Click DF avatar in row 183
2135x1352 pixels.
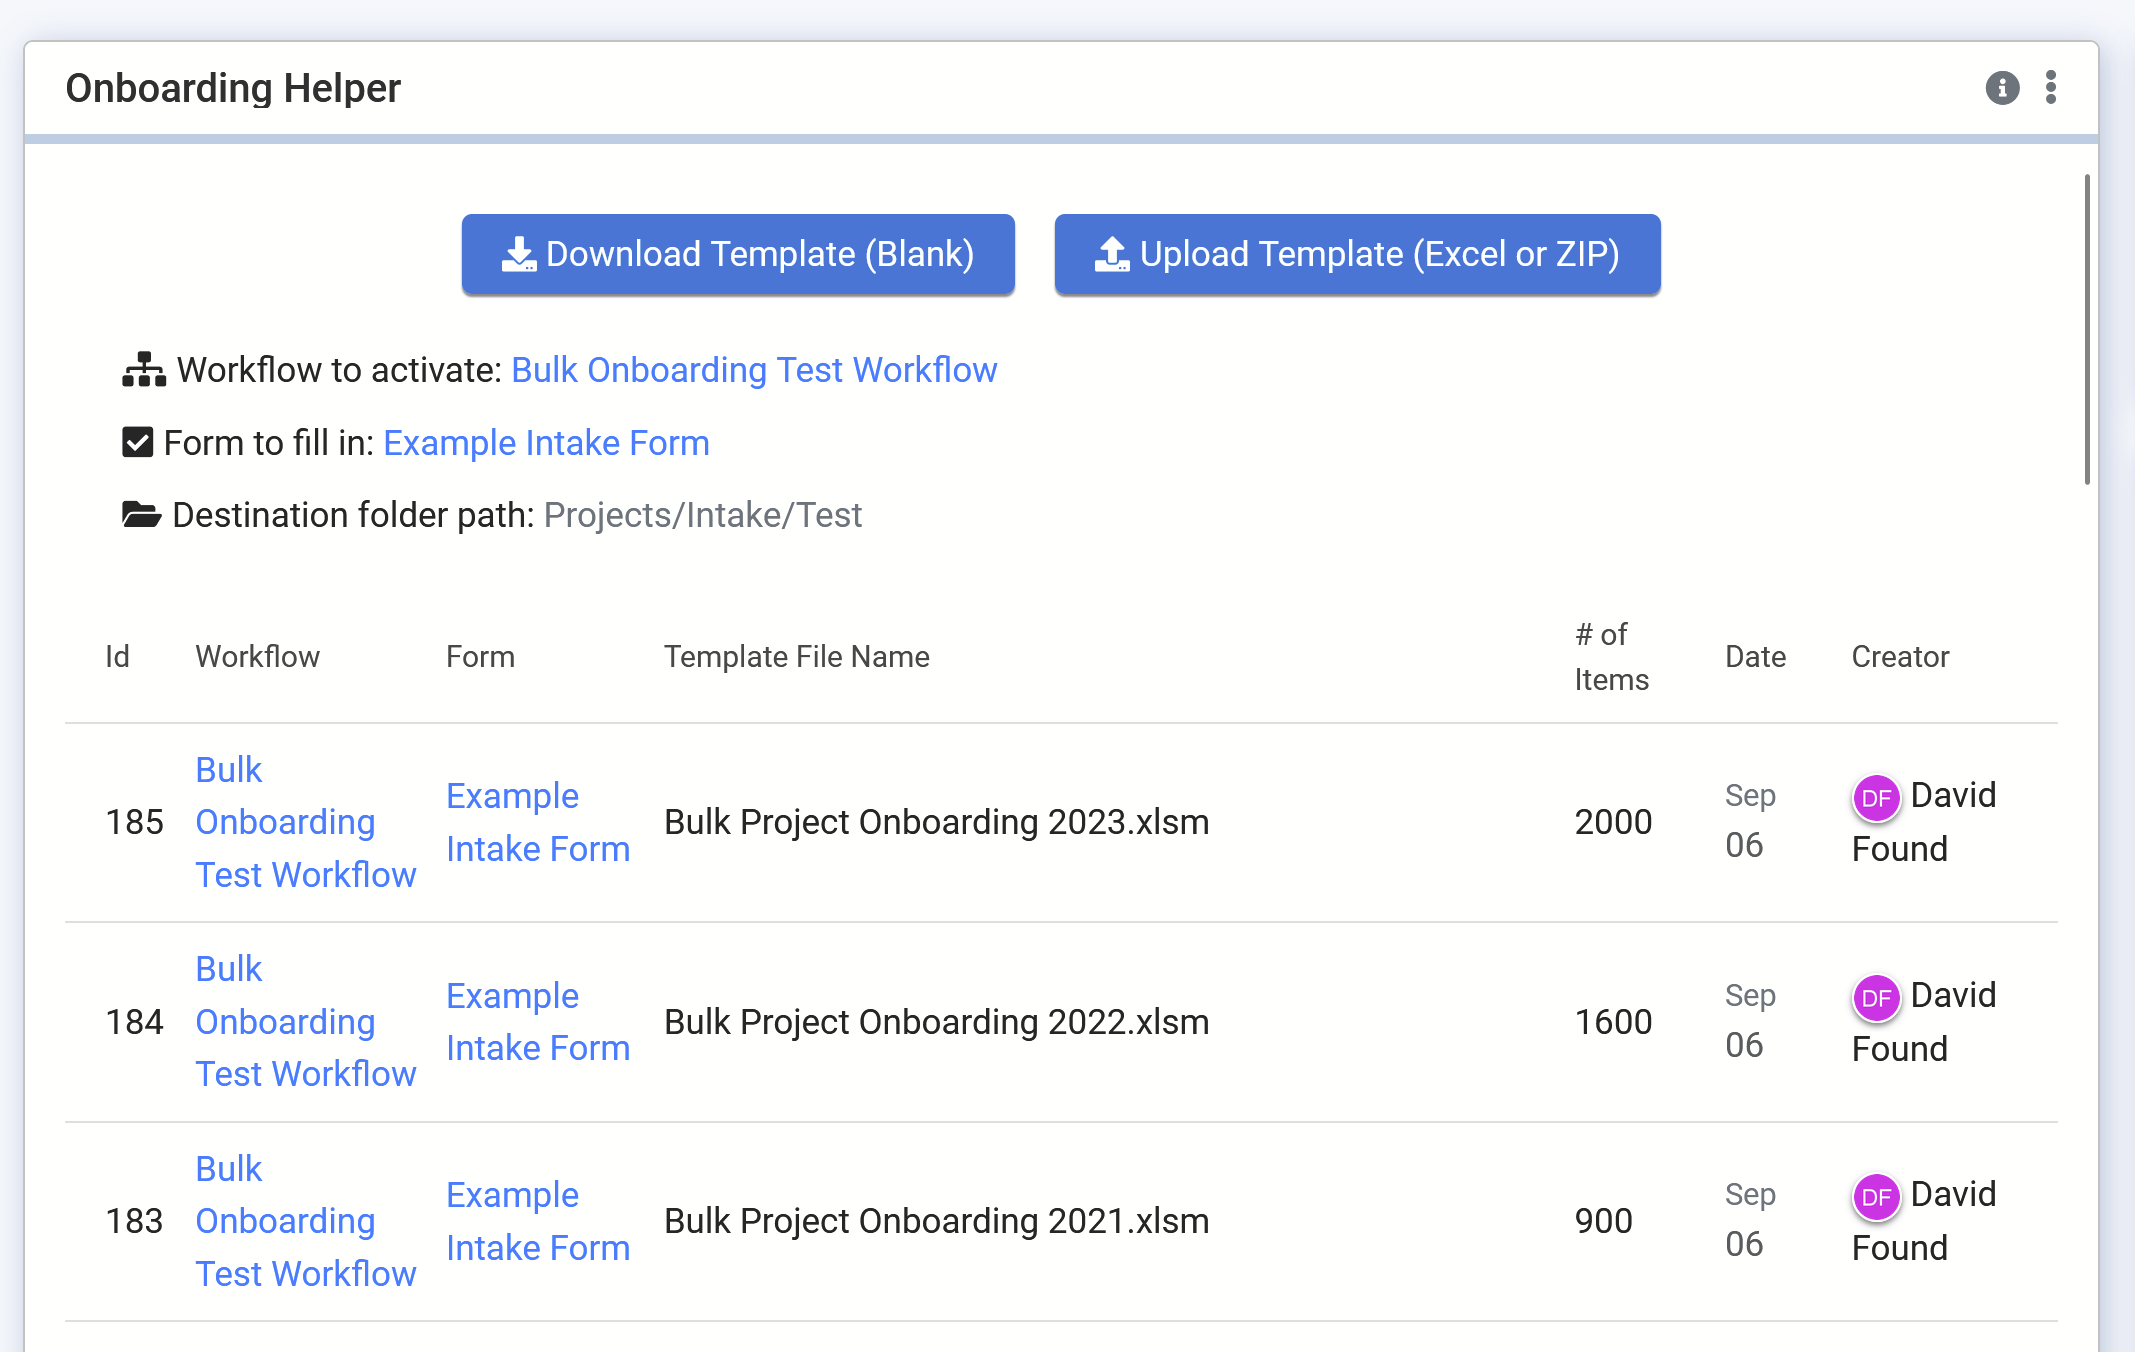tap(1876, 1197)
